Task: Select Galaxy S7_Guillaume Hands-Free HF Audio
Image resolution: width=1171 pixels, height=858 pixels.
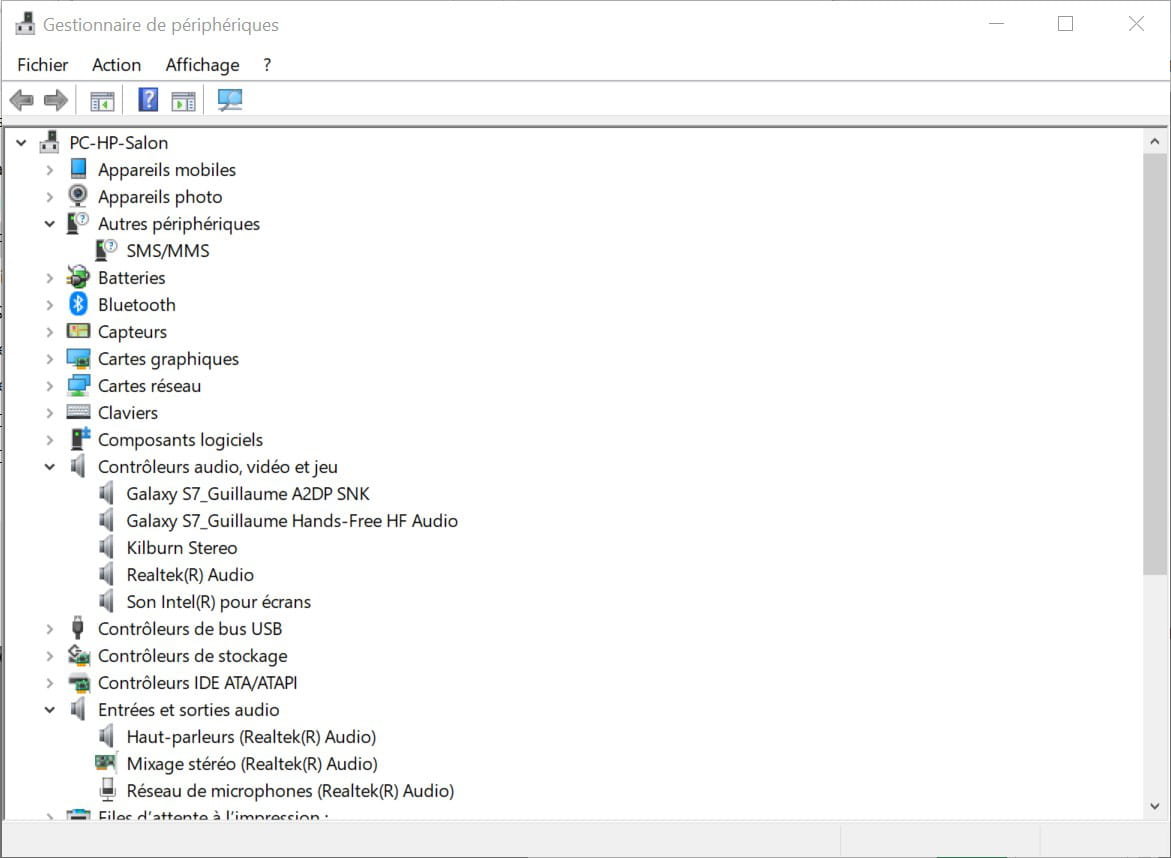Action: [292, 520]
